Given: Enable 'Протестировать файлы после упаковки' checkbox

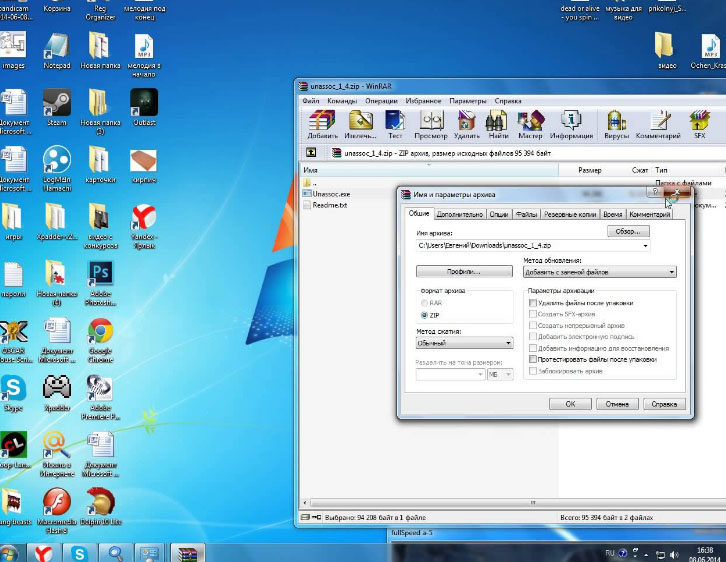Looking at the screenshot, I should pyautogui.click(x=533, y=358).
